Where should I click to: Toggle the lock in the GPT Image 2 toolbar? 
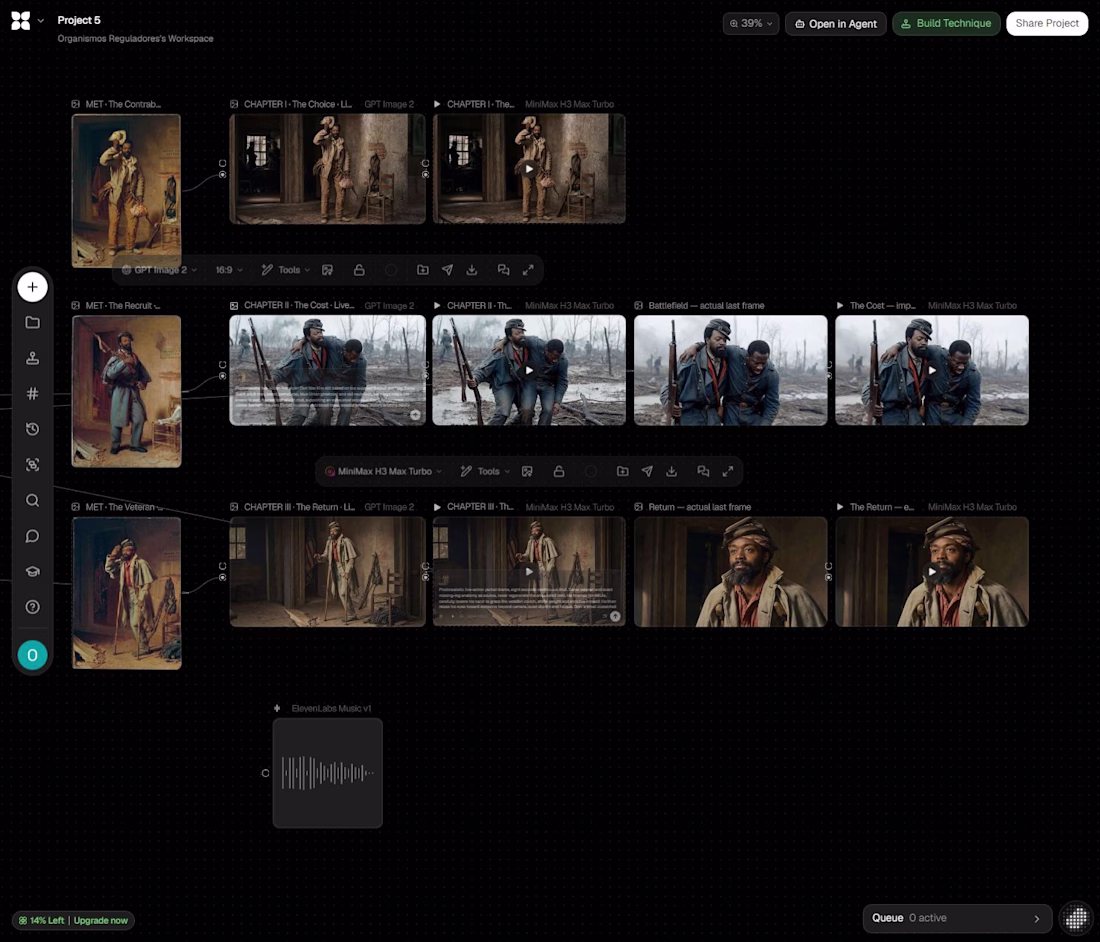pyautogui.click(x=359, y=270)
